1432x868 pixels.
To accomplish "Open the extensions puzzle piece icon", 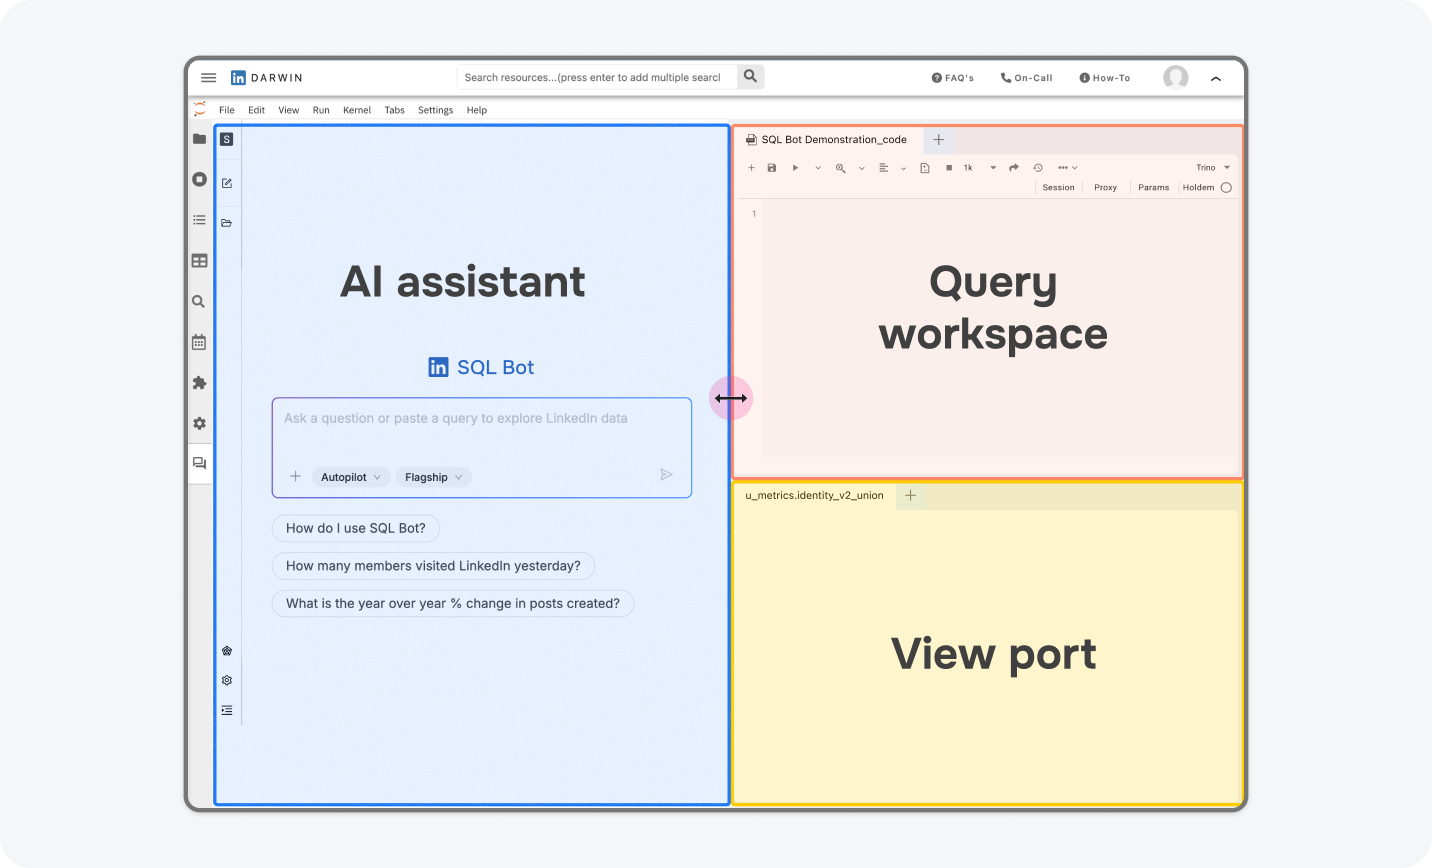I will coord(199,383).
